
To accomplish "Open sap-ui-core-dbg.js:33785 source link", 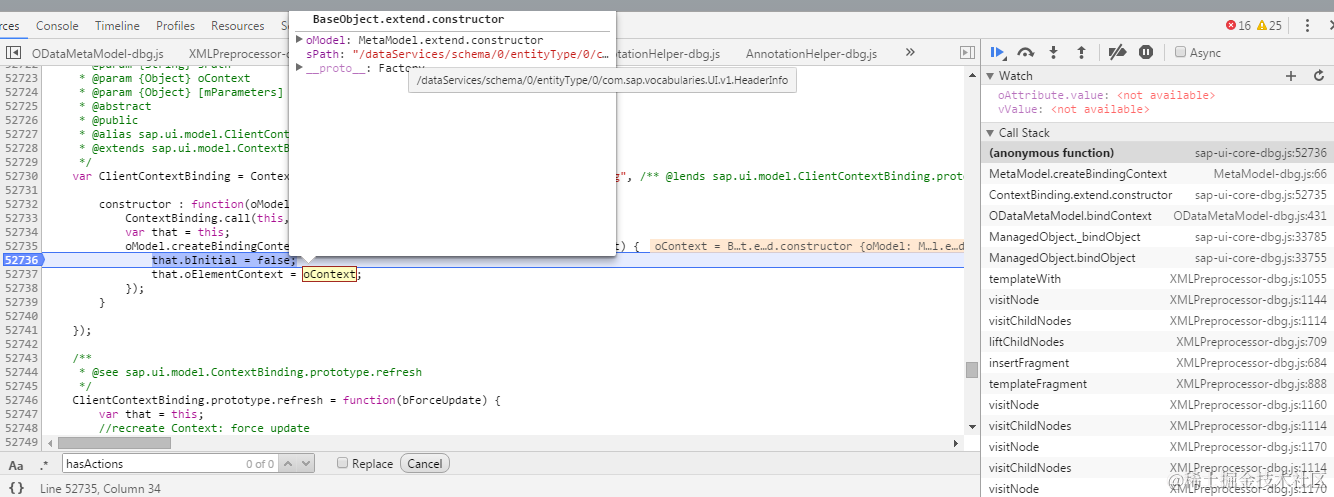I will [x=1261, y=237].
